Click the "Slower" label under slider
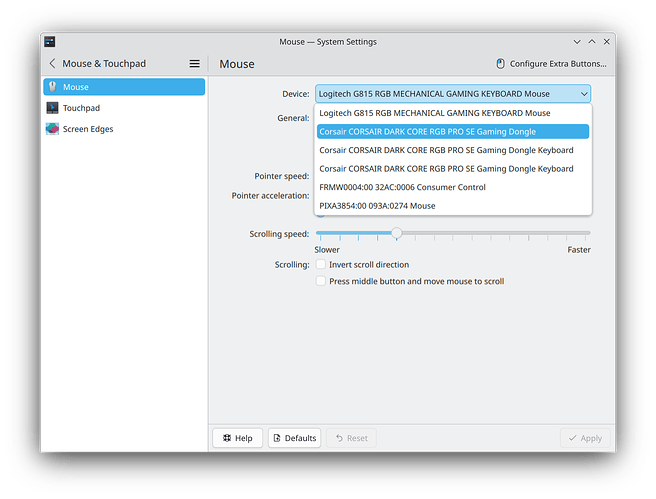 point(327,250)
